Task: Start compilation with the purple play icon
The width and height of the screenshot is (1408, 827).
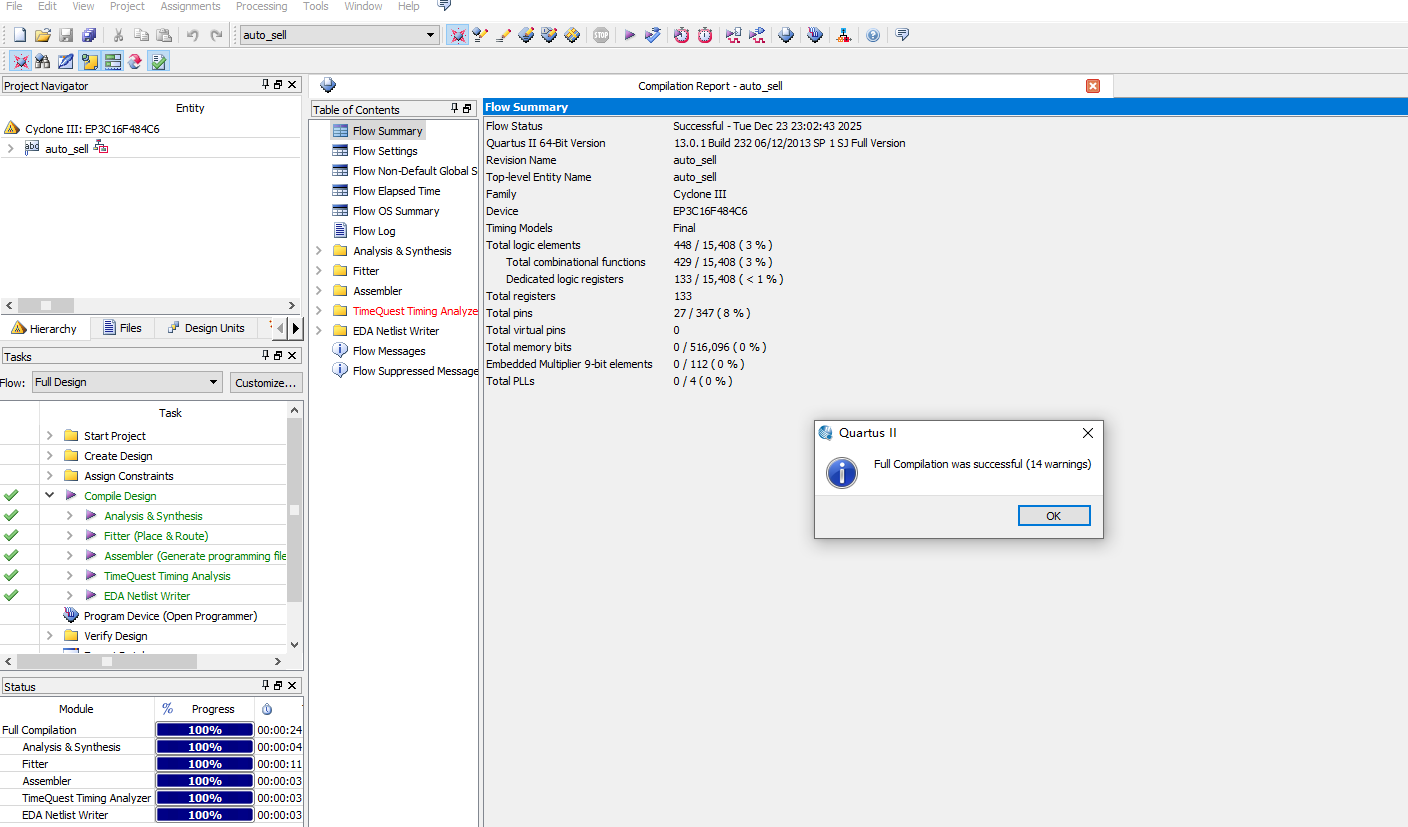Action: 630,35
